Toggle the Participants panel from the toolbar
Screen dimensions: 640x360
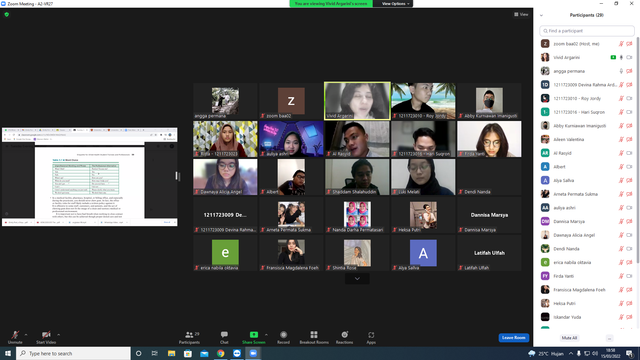point(189,337)
